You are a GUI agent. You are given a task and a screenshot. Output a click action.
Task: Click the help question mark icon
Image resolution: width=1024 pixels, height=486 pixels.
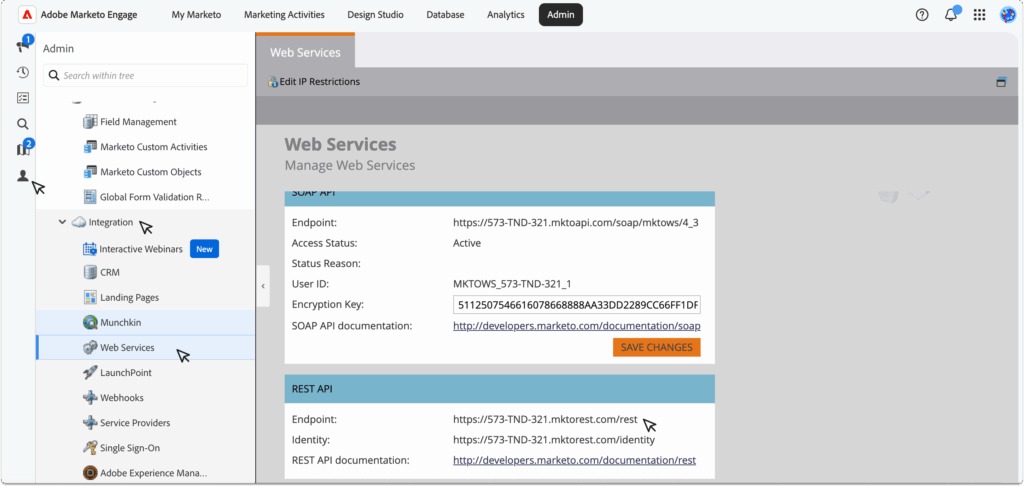(922, 15)
